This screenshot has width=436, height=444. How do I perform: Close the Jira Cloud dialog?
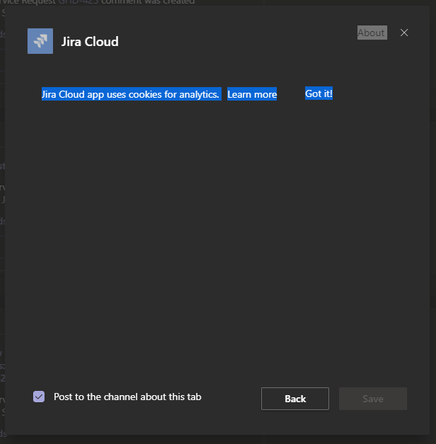(404, 33)
